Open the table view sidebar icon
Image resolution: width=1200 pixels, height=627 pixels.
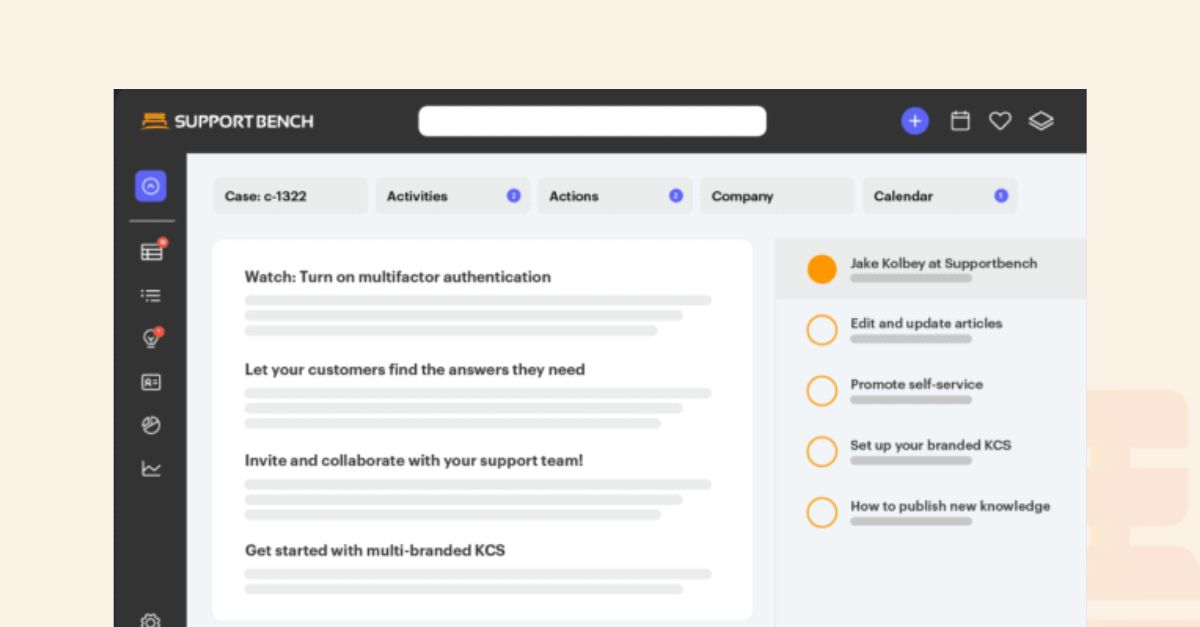(152, 251)
